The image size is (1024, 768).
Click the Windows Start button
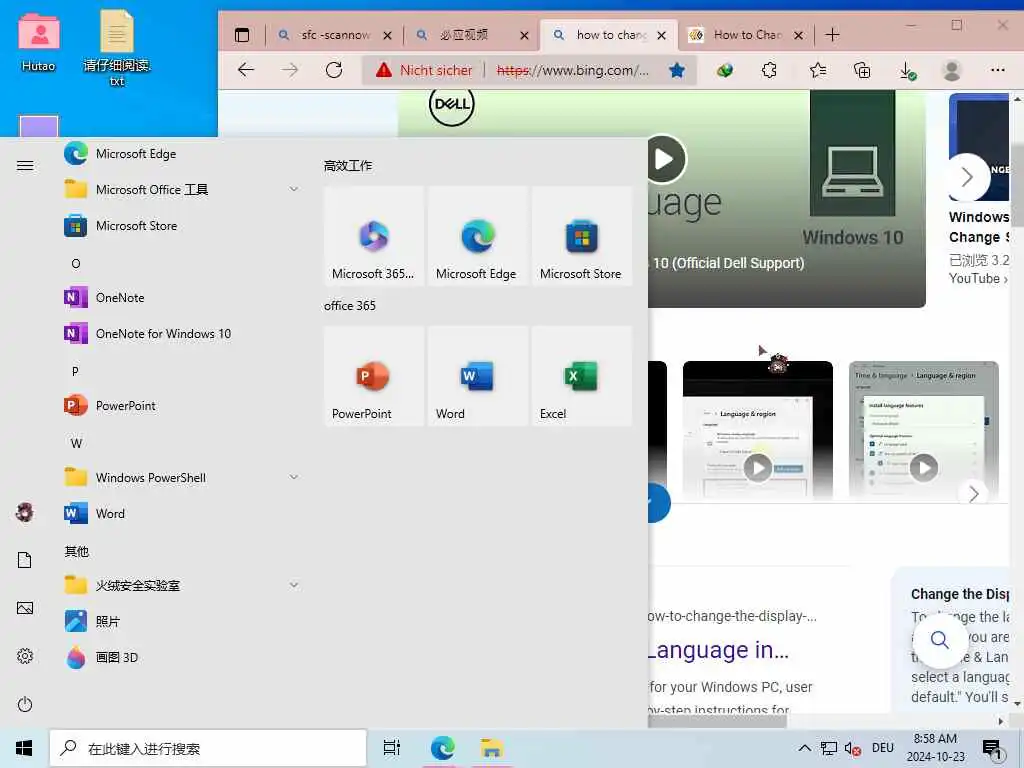24,748
